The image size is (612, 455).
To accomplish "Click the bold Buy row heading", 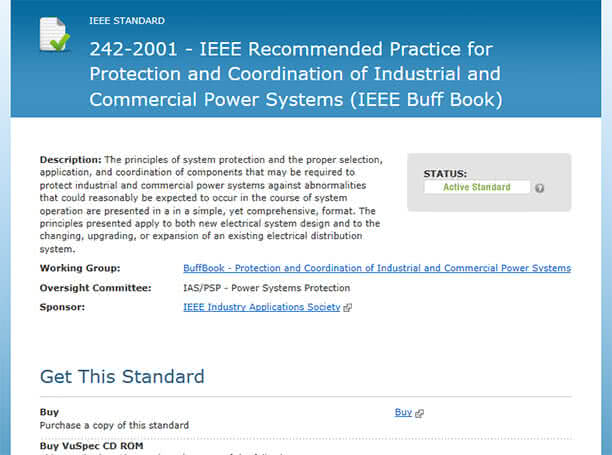I will tap(49, 412).
